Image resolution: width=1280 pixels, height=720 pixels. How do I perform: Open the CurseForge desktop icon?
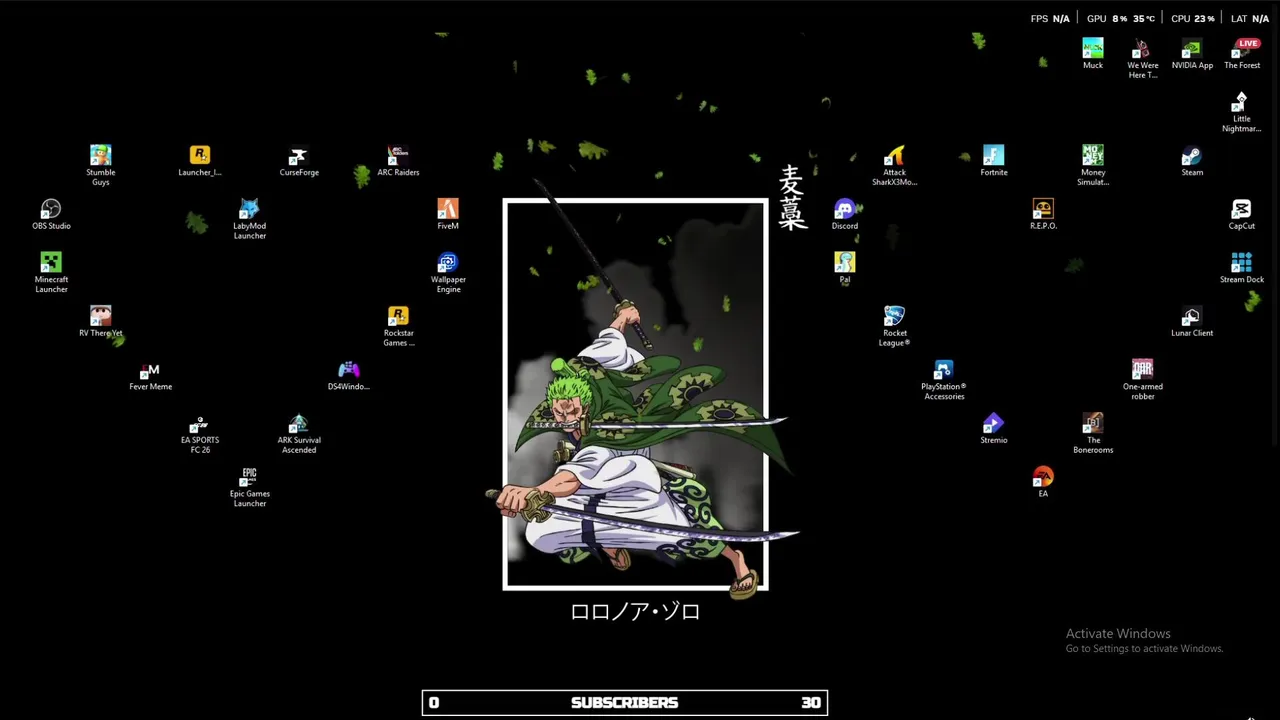click(x=299, y=160)
